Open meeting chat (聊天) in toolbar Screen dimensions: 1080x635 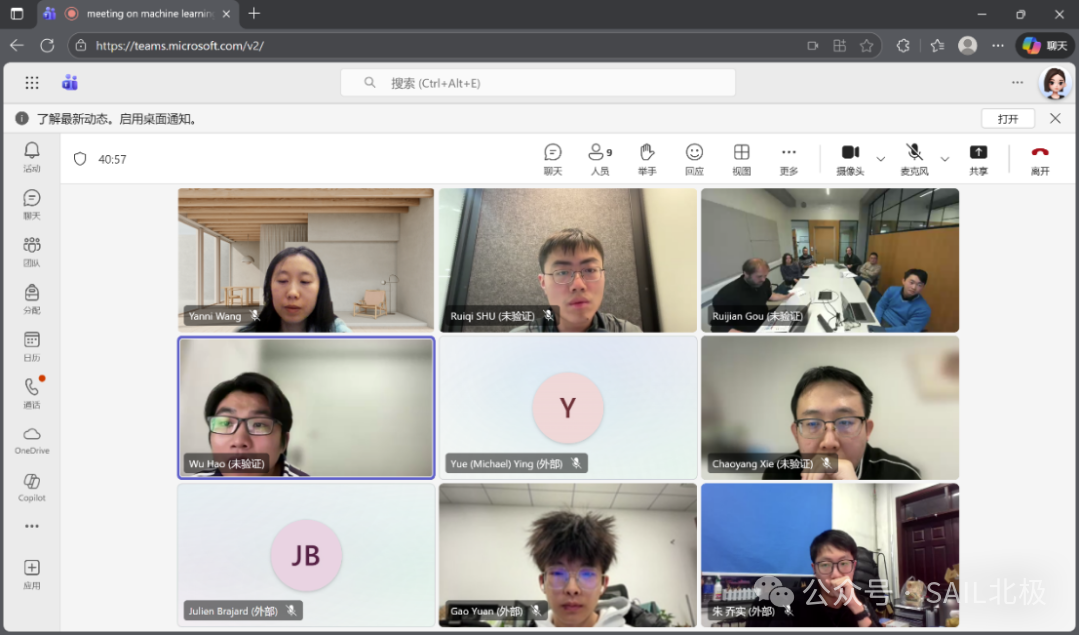coord(552,159)
